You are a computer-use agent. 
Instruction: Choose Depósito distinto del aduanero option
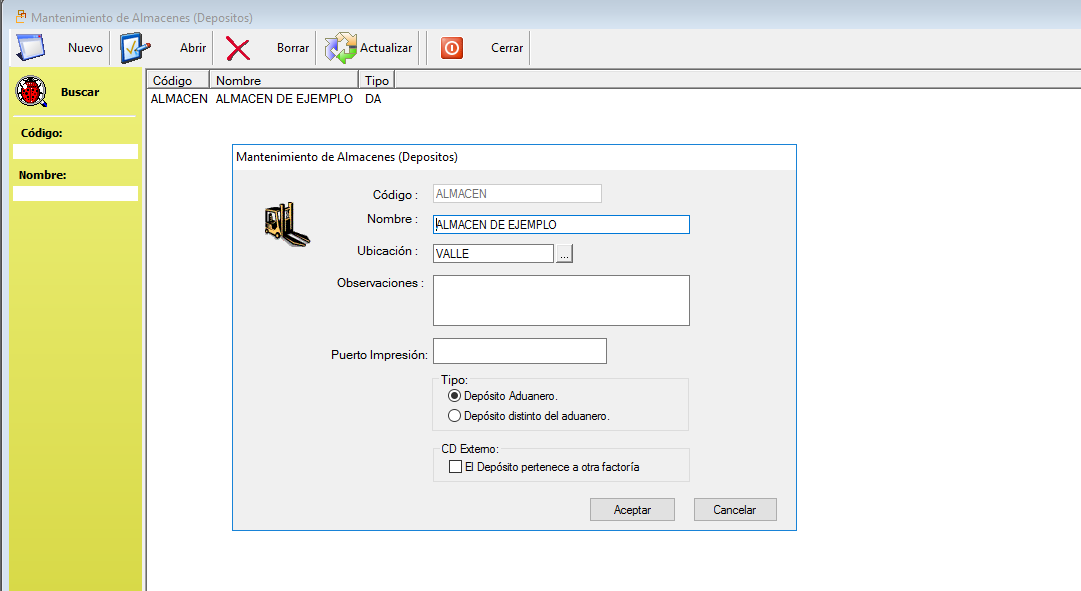tap(455, 416)
